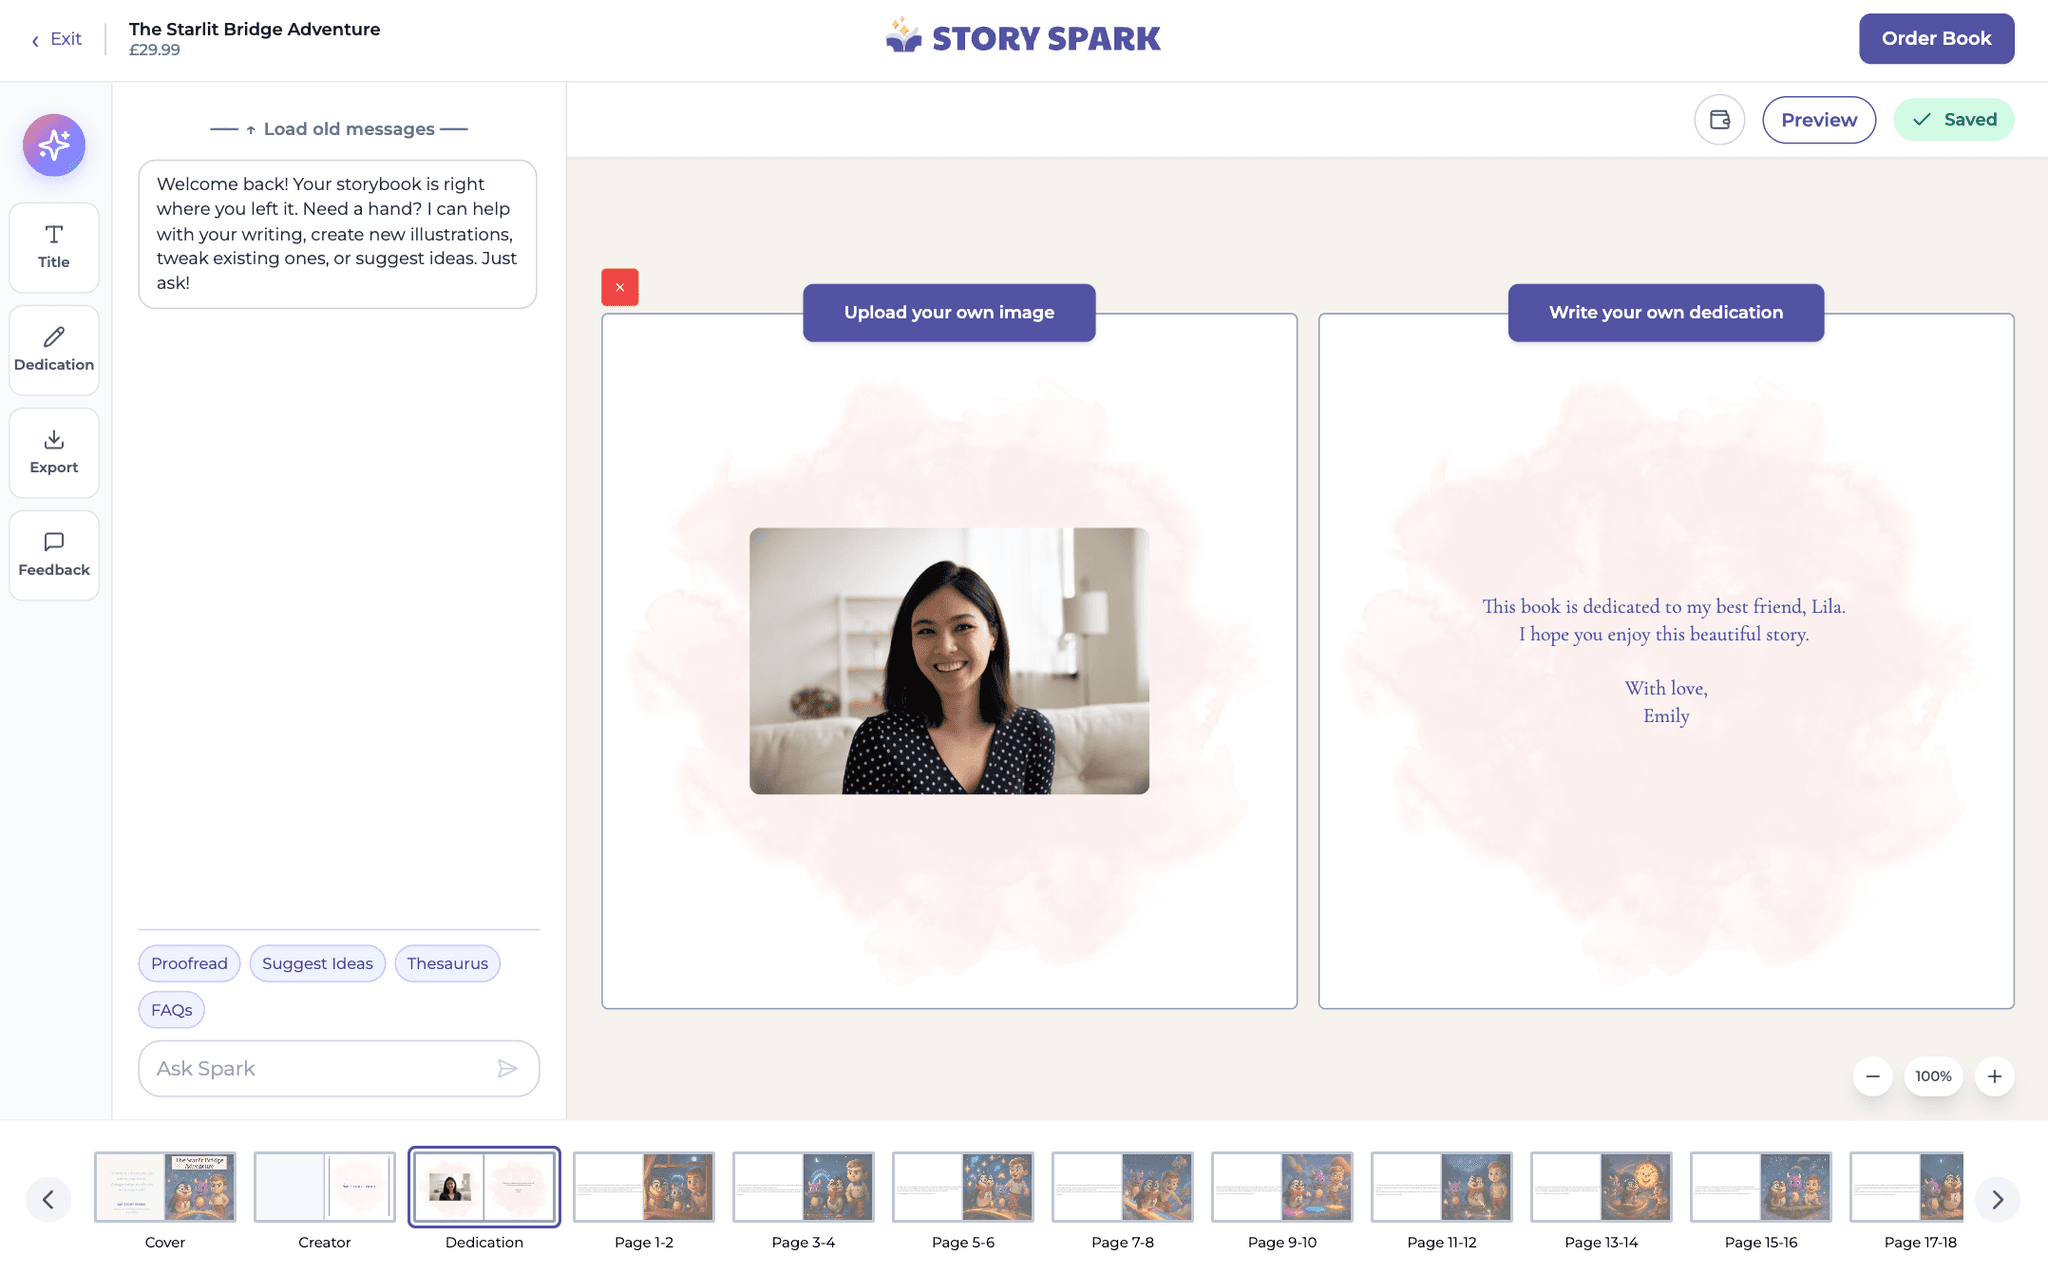Open the Spark AI assistant sparkle icon
This screenshot has height=1277, width=2048.
54,145
